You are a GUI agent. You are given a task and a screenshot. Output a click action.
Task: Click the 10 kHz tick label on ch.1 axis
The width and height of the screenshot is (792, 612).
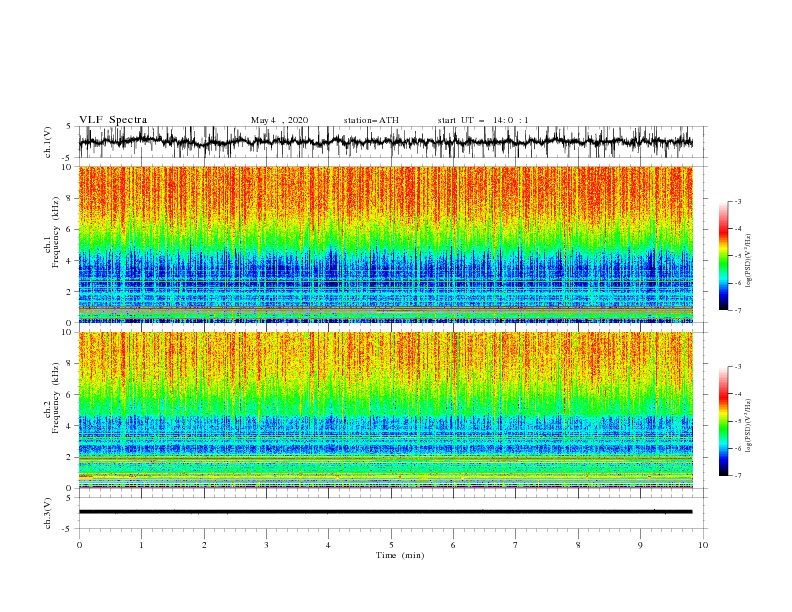[68, 167]
